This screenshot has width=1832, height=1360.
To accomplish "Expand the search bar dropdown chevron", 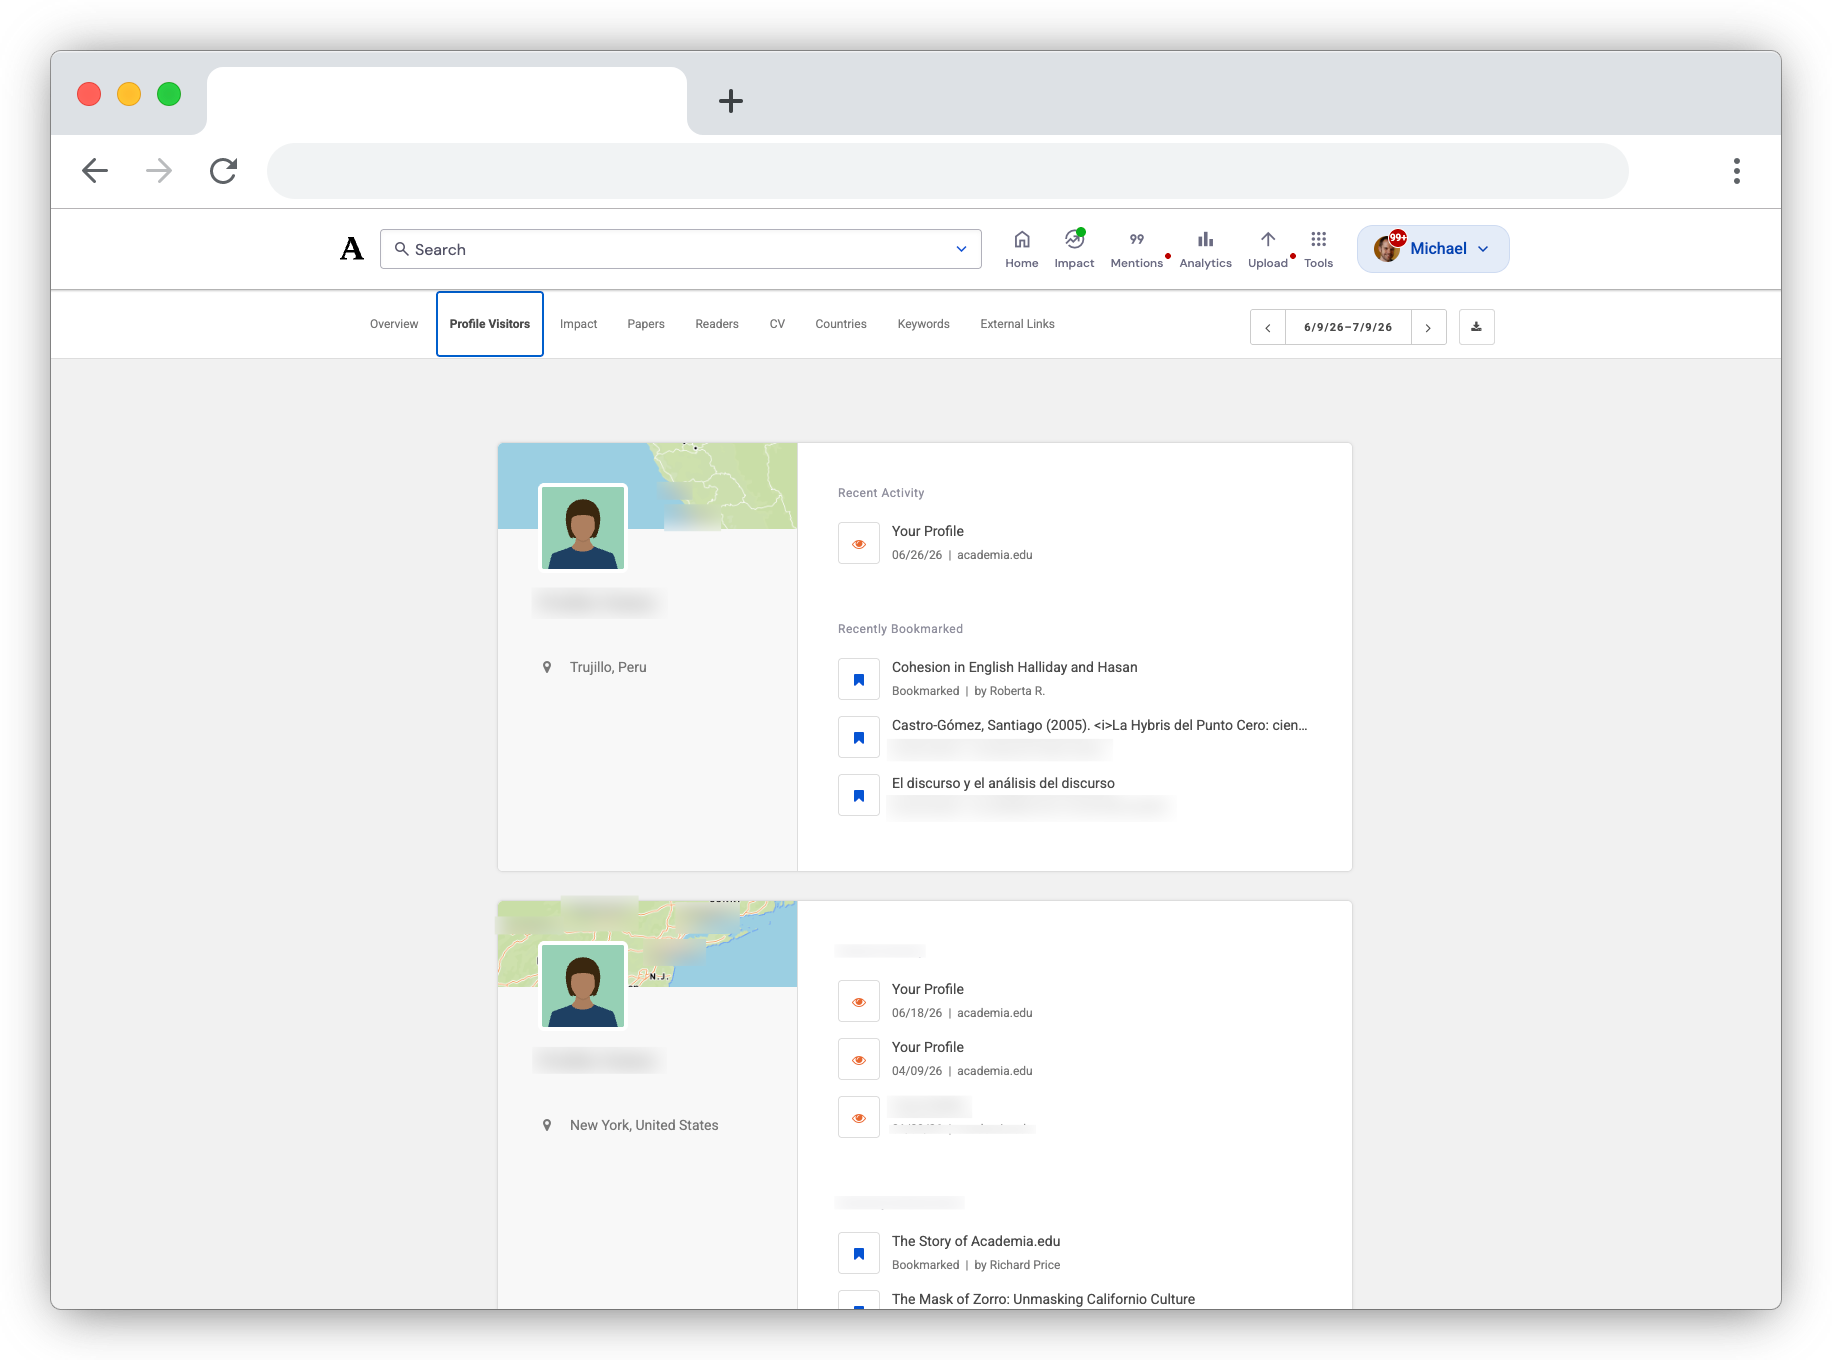I will 961,249.
